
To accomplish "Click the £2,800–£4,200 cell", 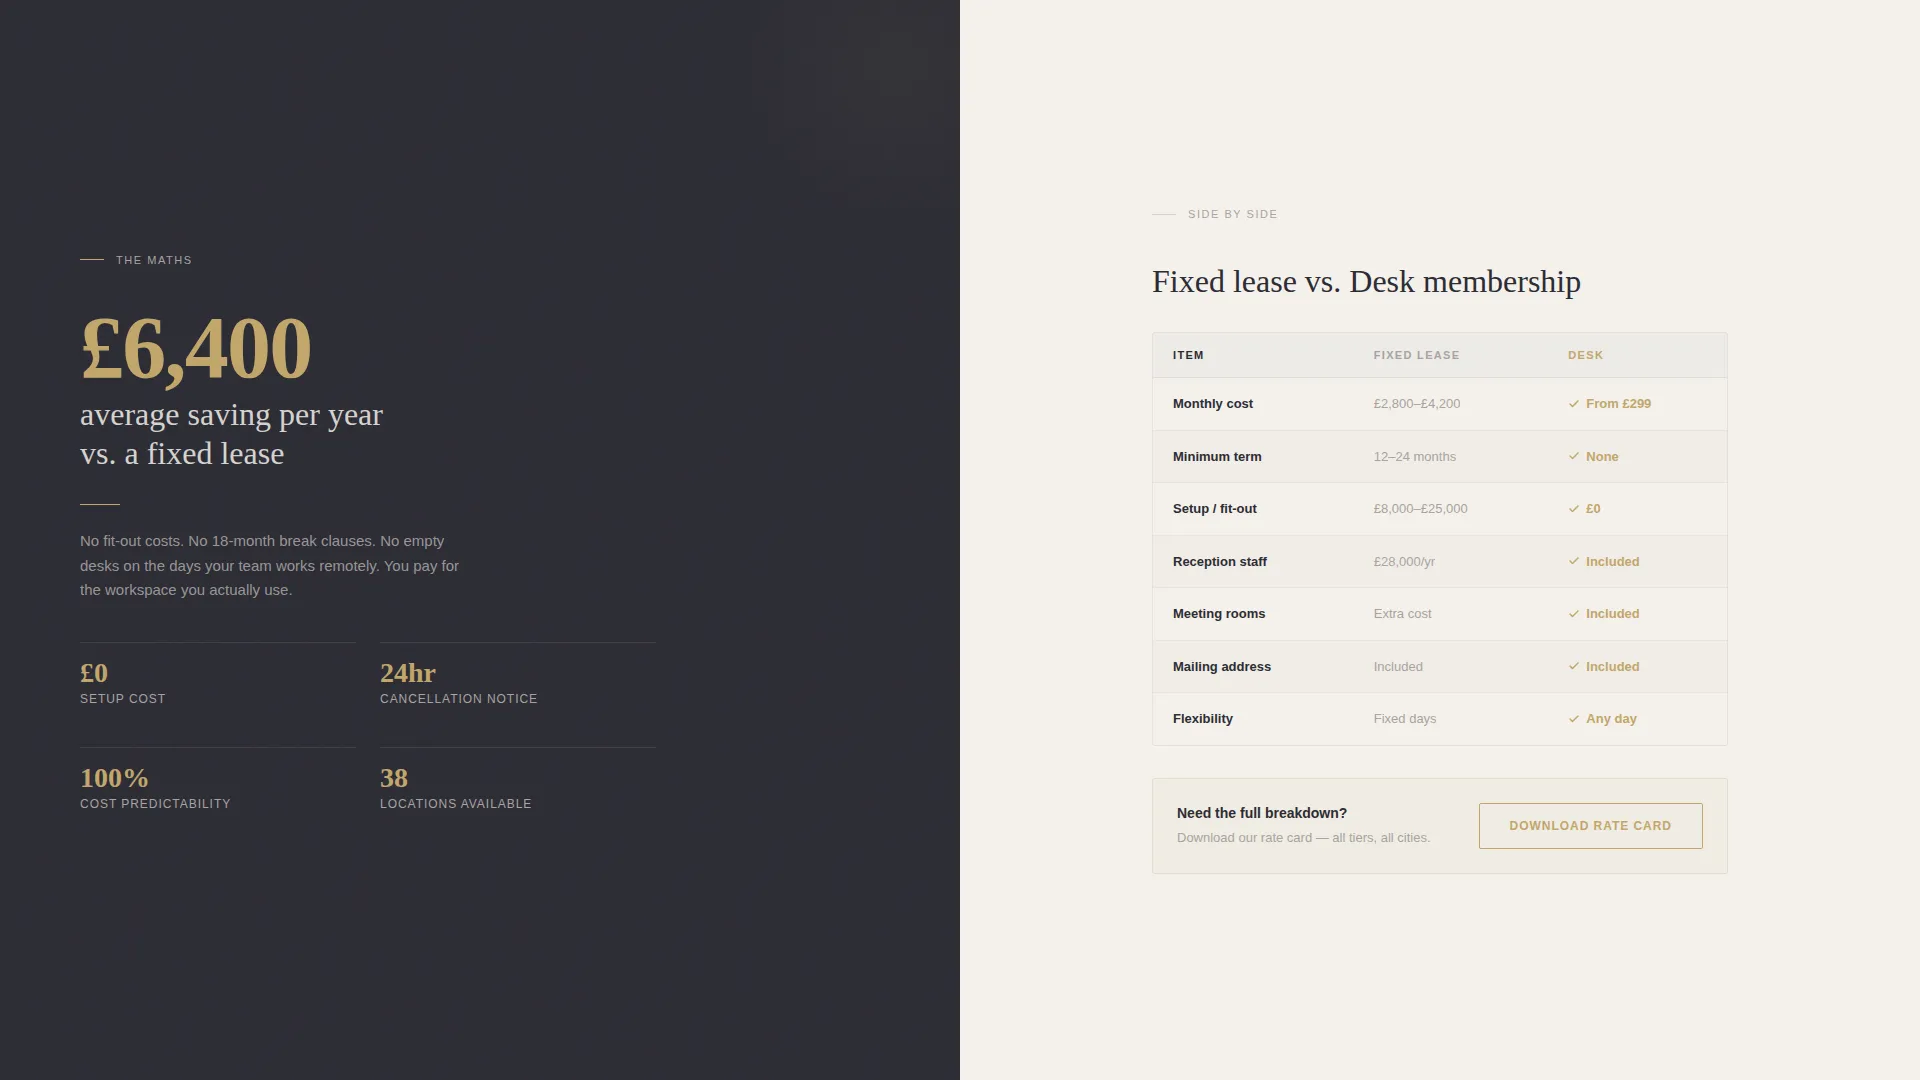I will [1416, 404].
